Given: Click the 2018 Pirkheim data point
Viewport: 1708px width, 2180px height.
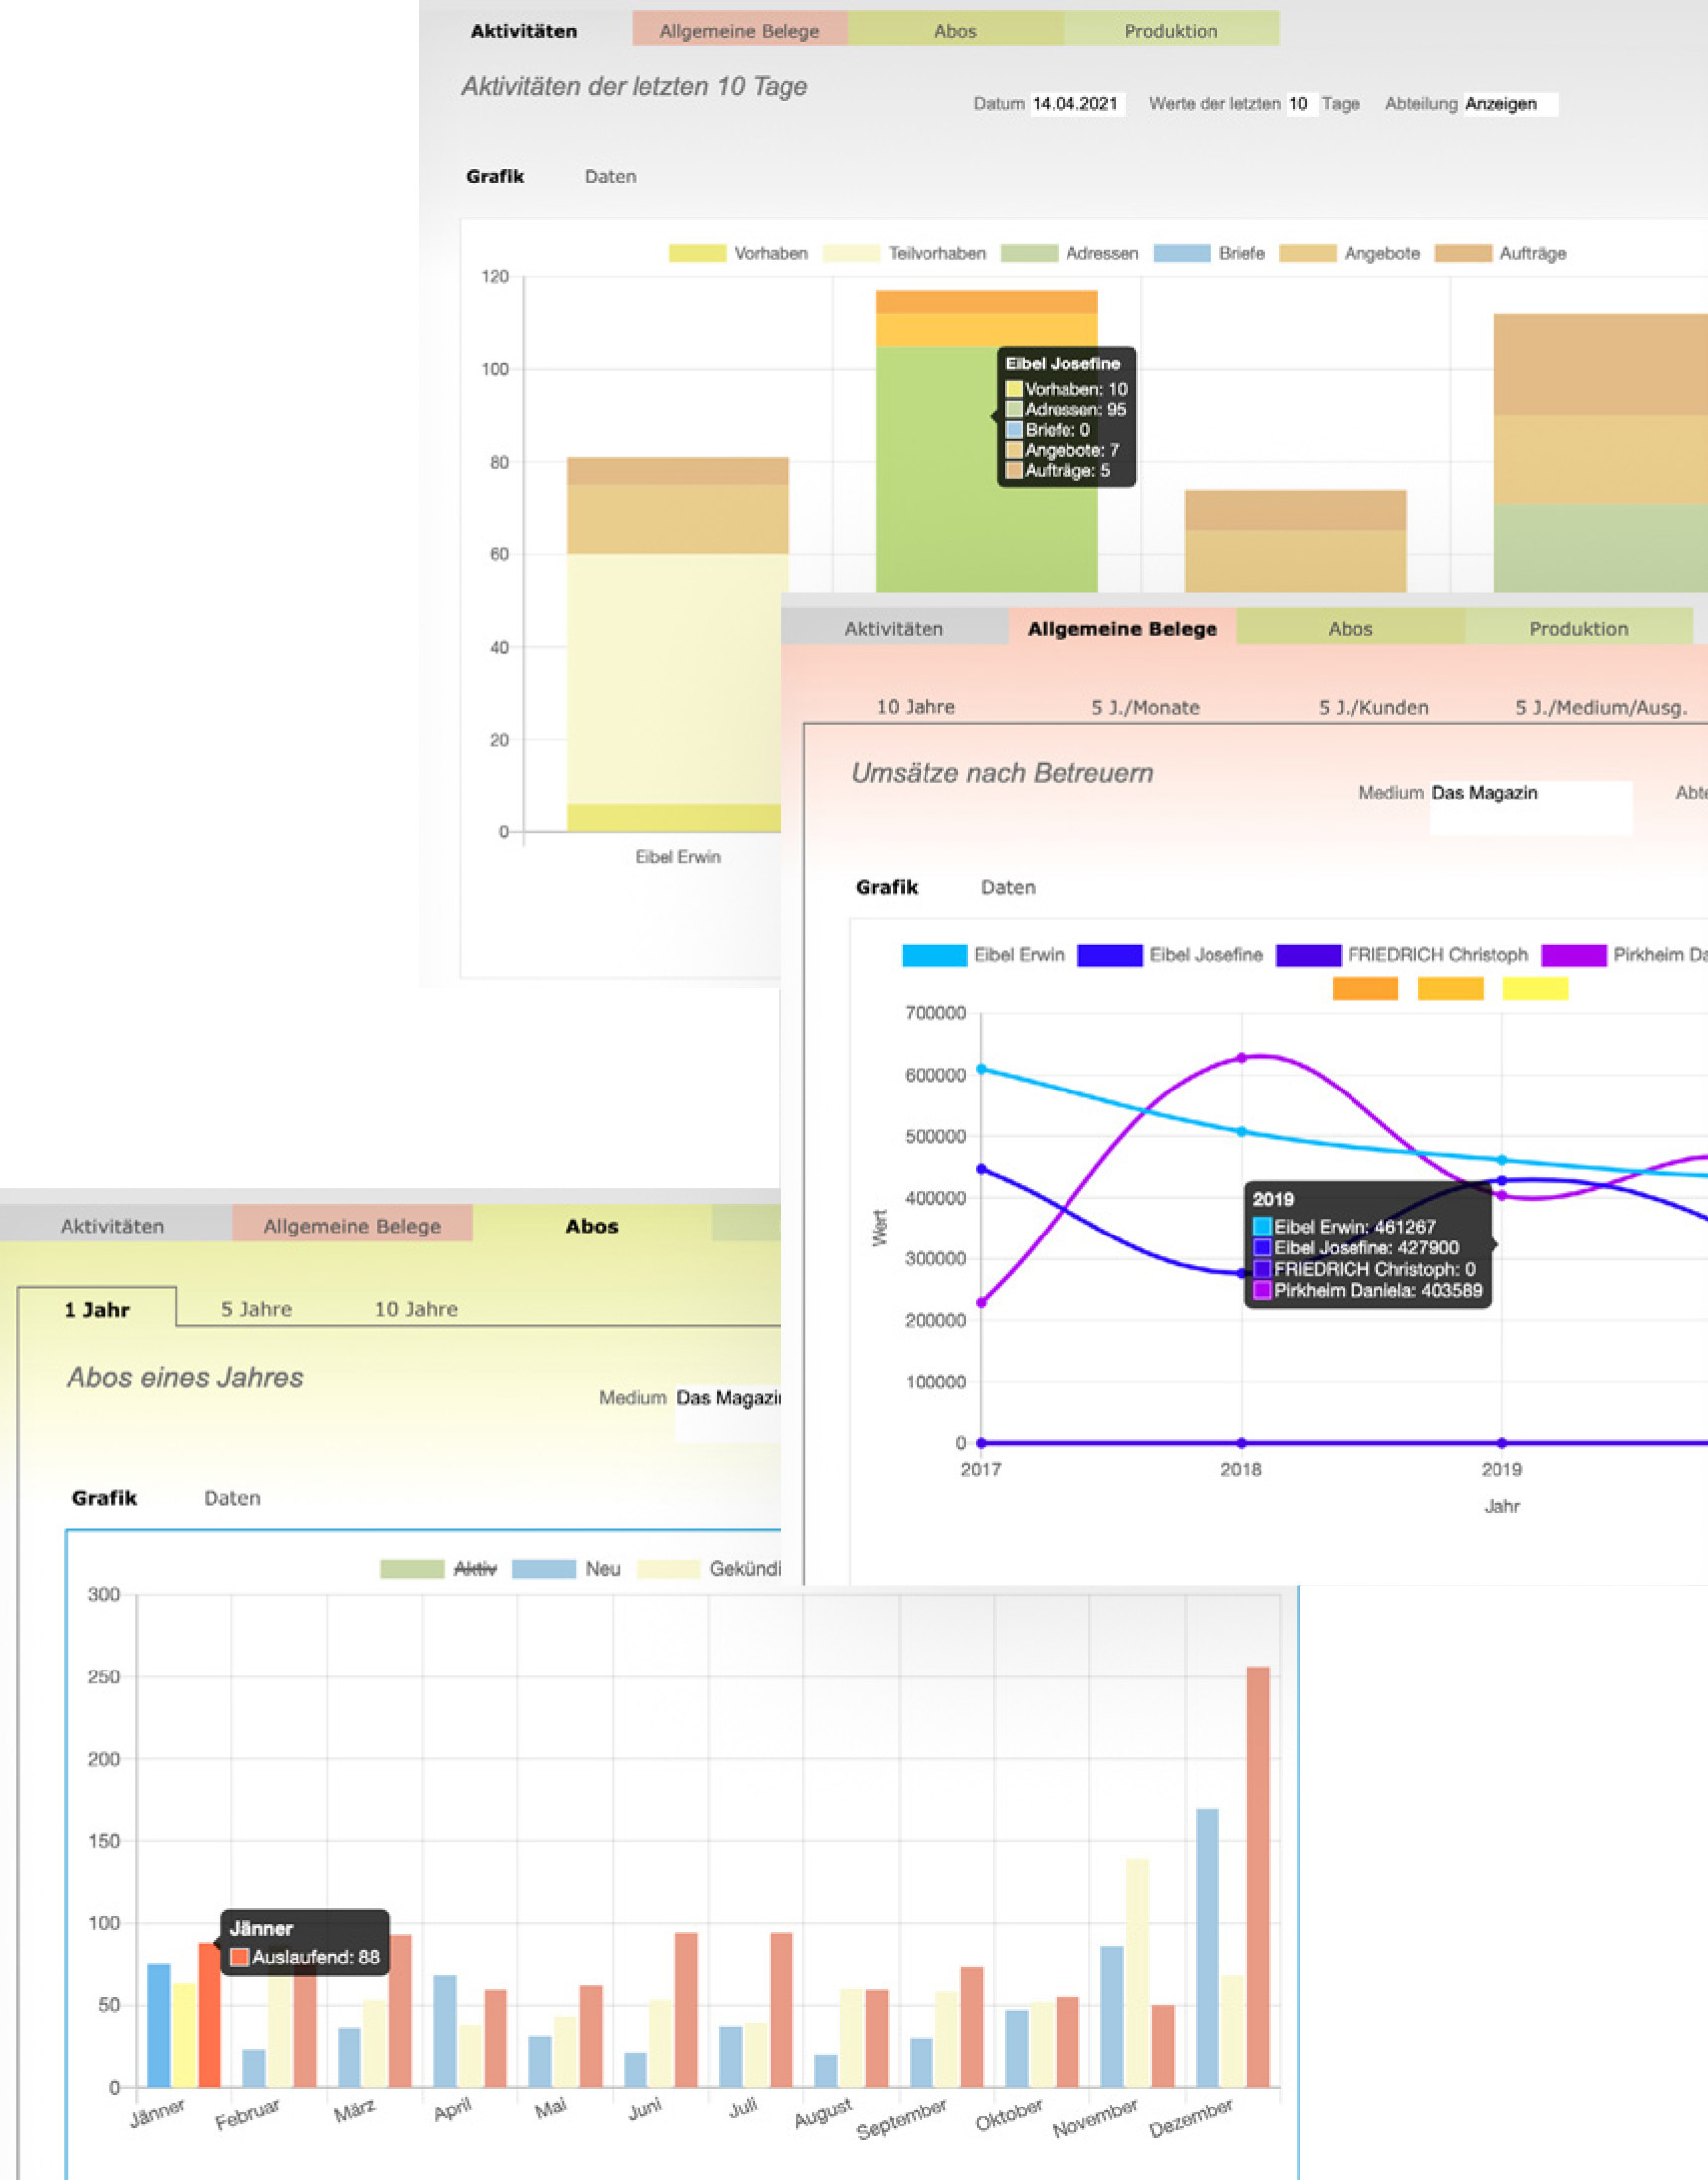Looking at the screenshot, I should click(1242, 1057).
